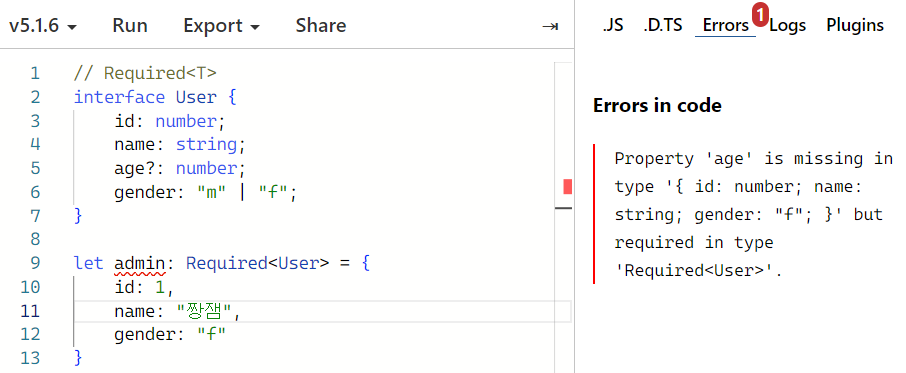
Task: Open the Plugins tab
Action: 855,25
